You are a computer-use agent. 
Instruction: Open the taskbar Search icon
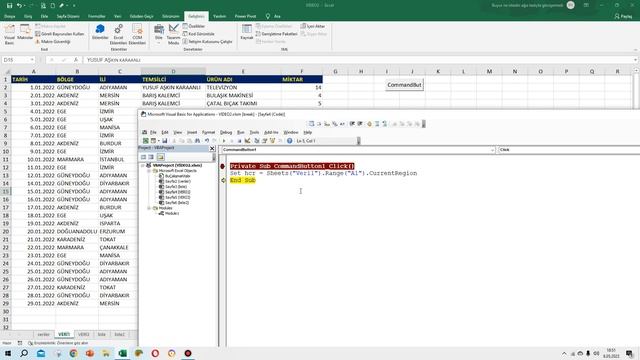24,353
